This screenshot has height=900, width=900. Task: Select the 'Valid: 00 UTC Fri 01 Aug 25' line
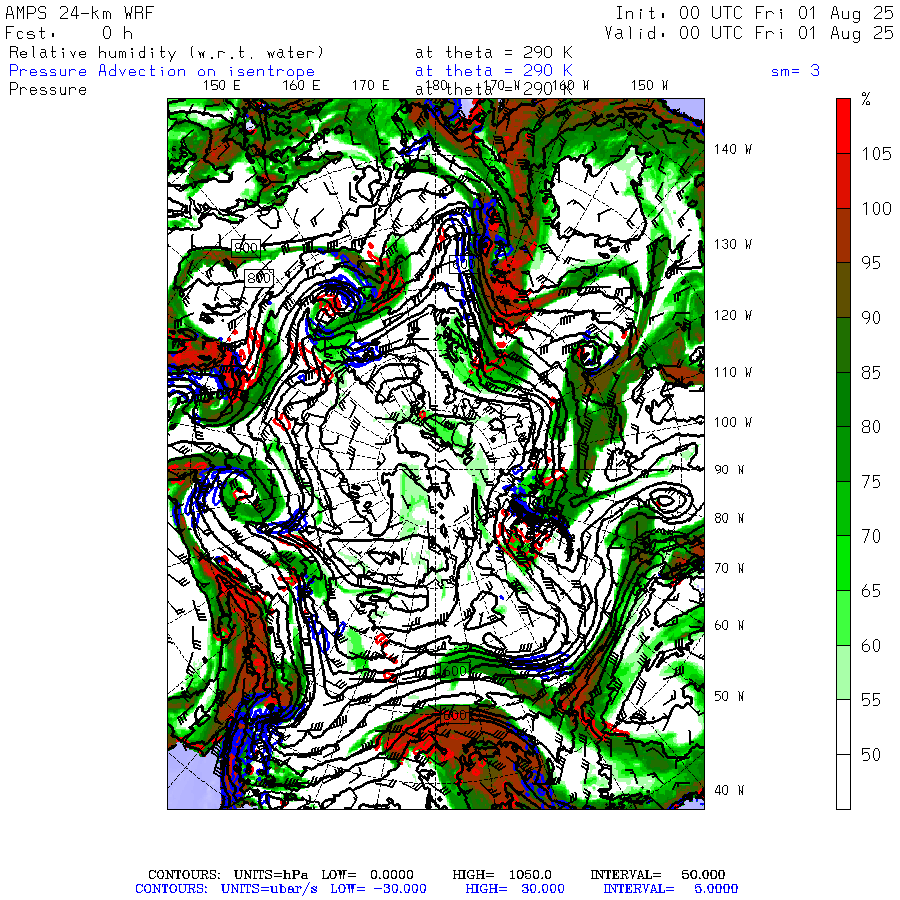[x=749, y=33]
